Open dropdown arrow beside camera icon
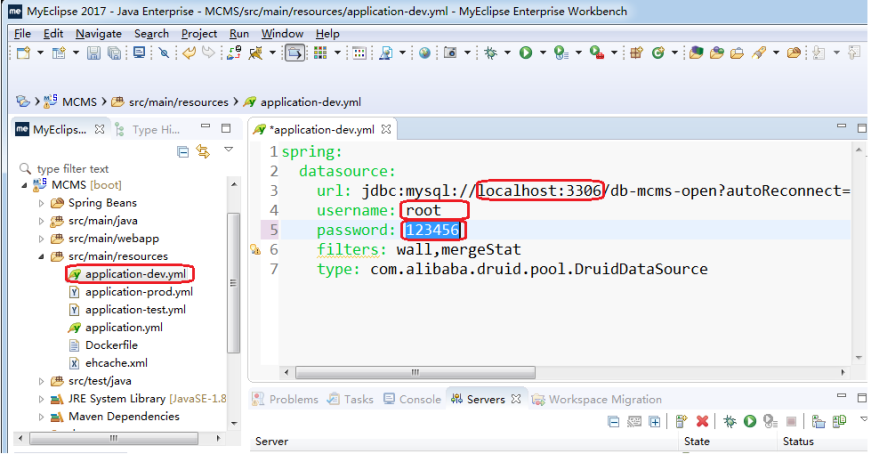Image resolution: width=872 pixels, height=454 pixels. click(x=467, y=53)
